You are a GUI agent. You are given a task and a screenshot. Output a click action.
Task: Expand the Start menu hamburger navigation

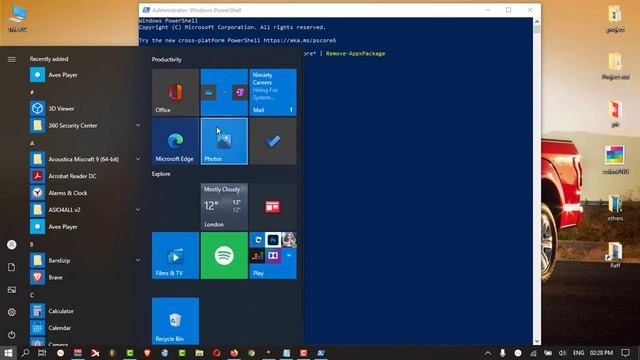11,60
